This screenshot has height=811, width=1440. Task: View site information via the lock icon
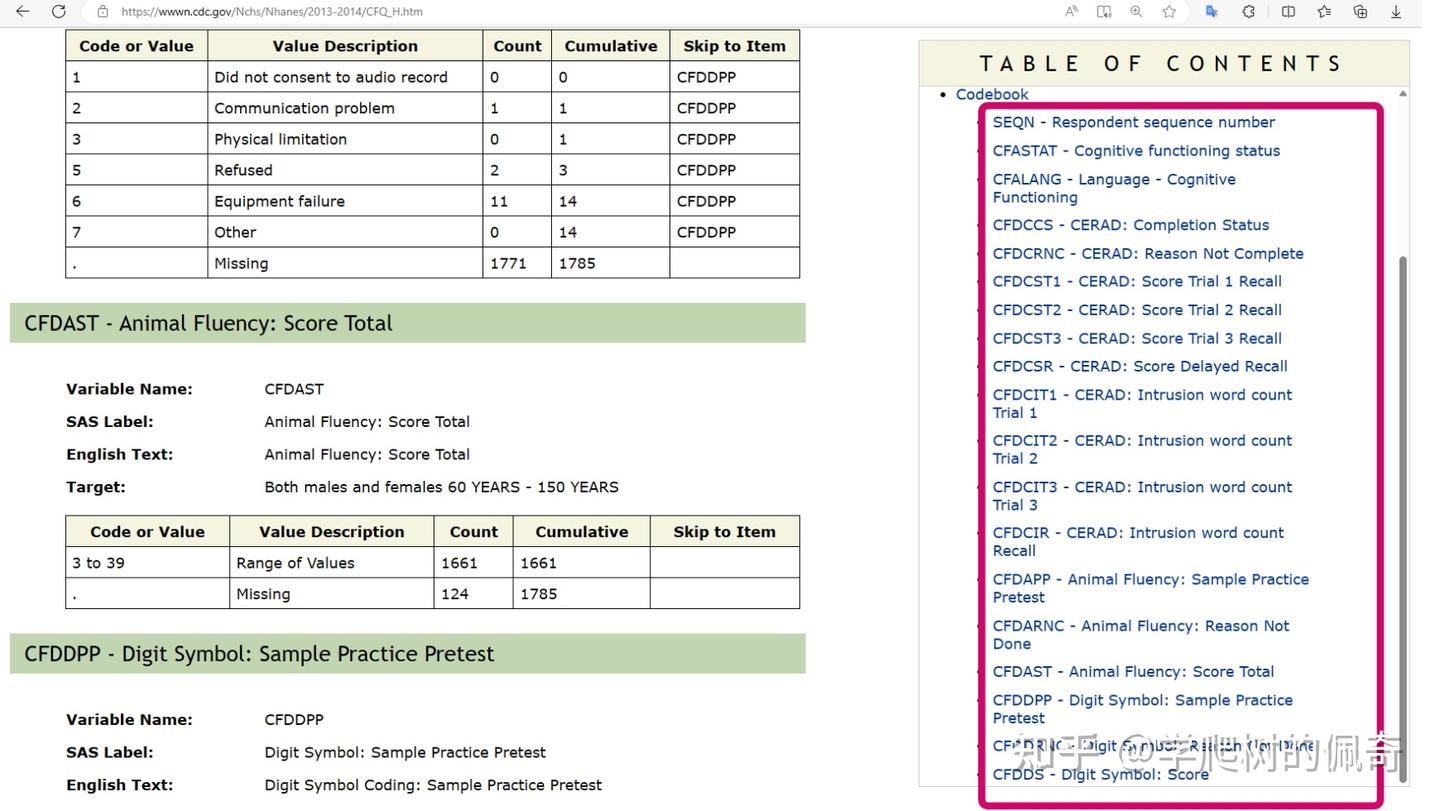pos(102,12)
